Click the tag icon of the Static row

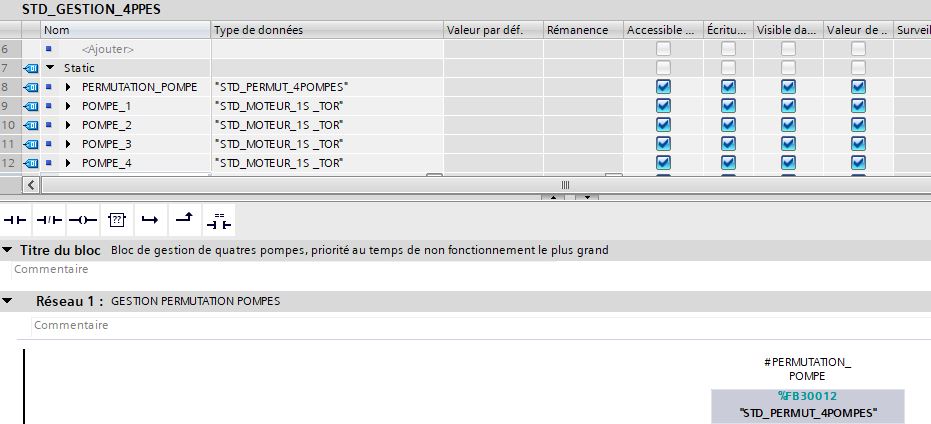[x=30, y=68]
